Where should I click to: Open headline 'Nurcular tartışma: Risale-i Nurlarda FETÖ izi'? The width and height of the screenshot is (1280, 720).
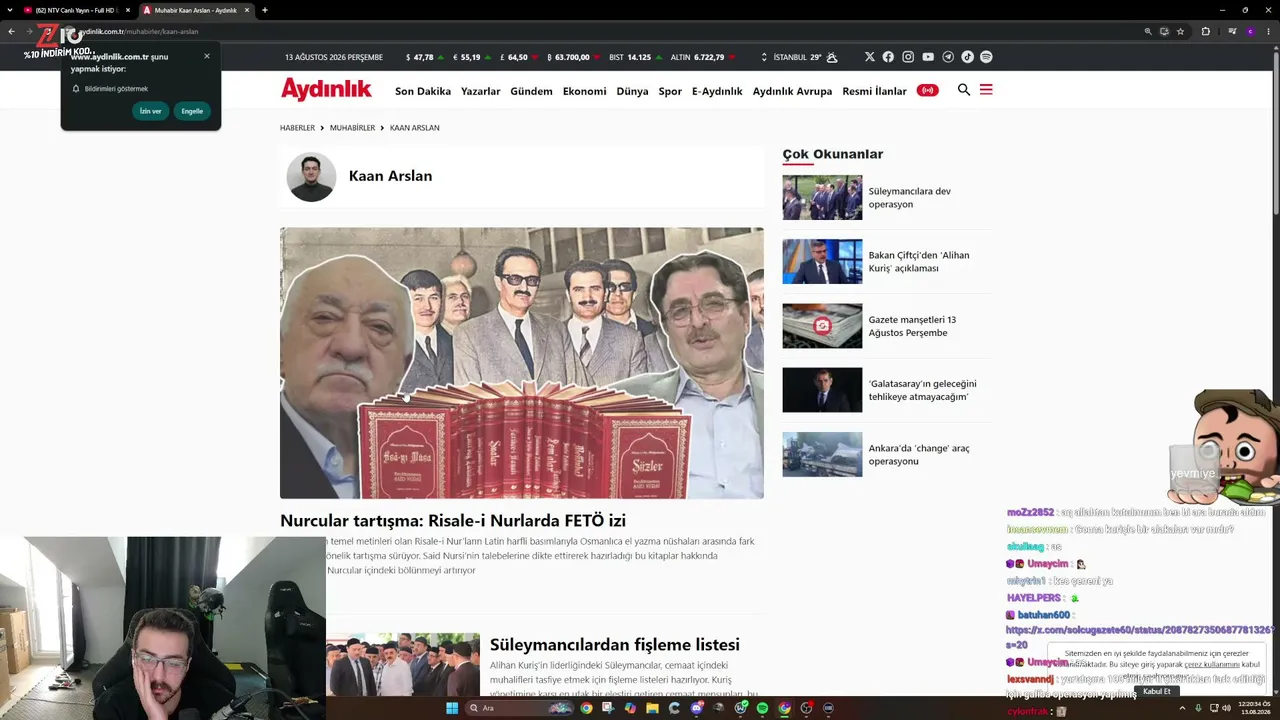pyautogui.click(x=453, y=520)
